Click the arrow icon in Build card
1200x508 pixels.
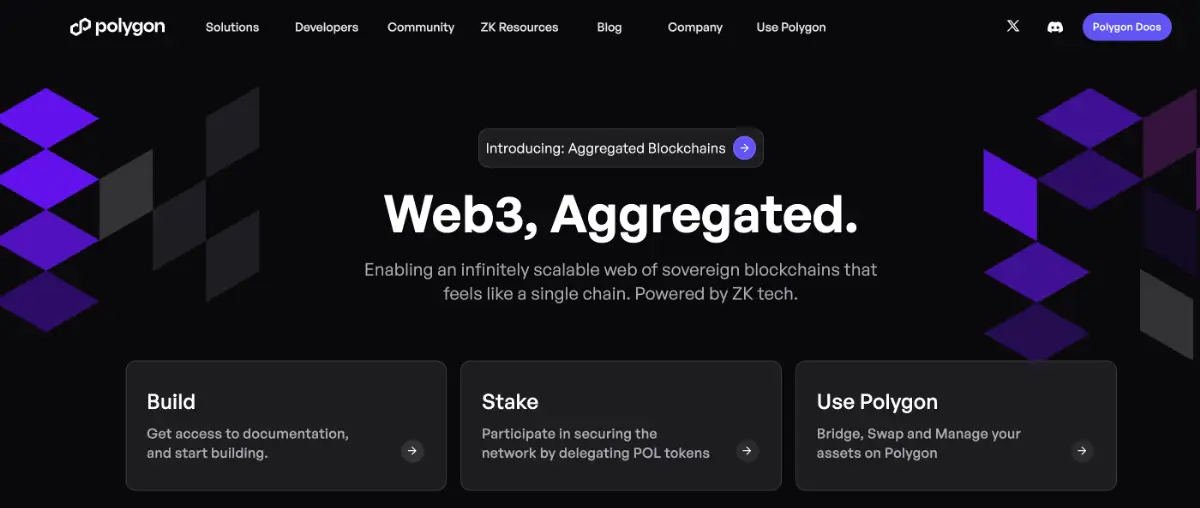click(412, 451)
